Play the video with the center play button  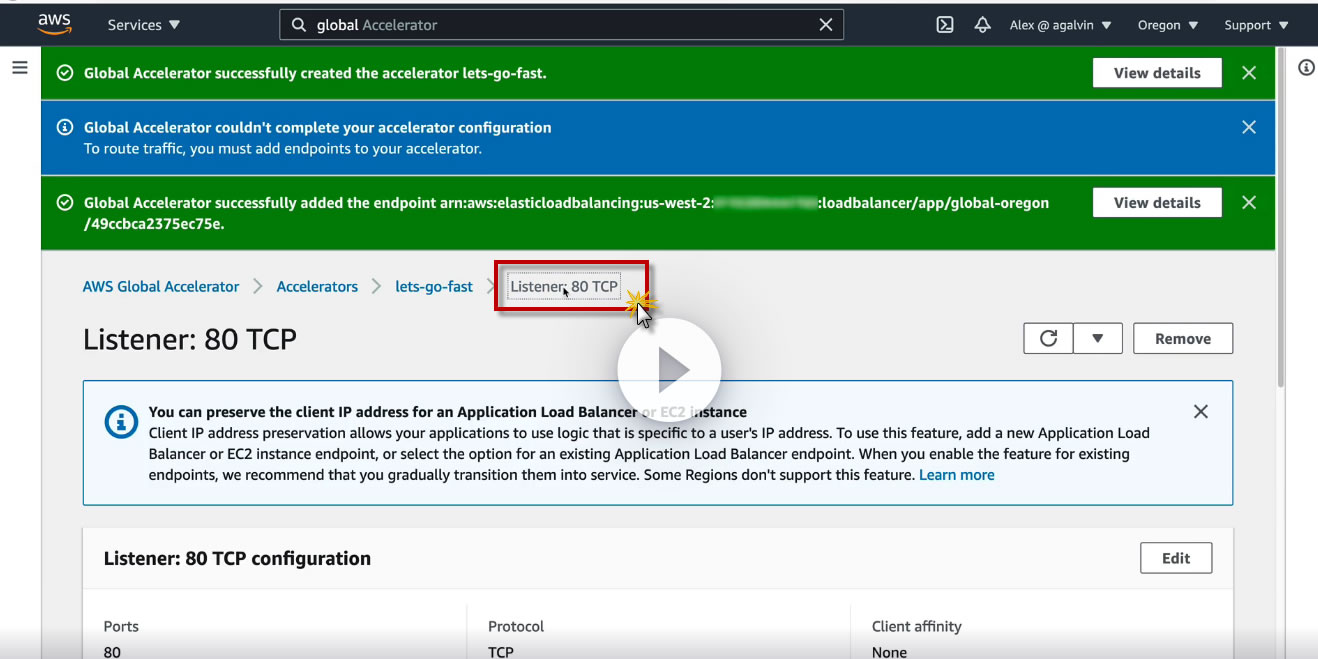click(669, 370)
